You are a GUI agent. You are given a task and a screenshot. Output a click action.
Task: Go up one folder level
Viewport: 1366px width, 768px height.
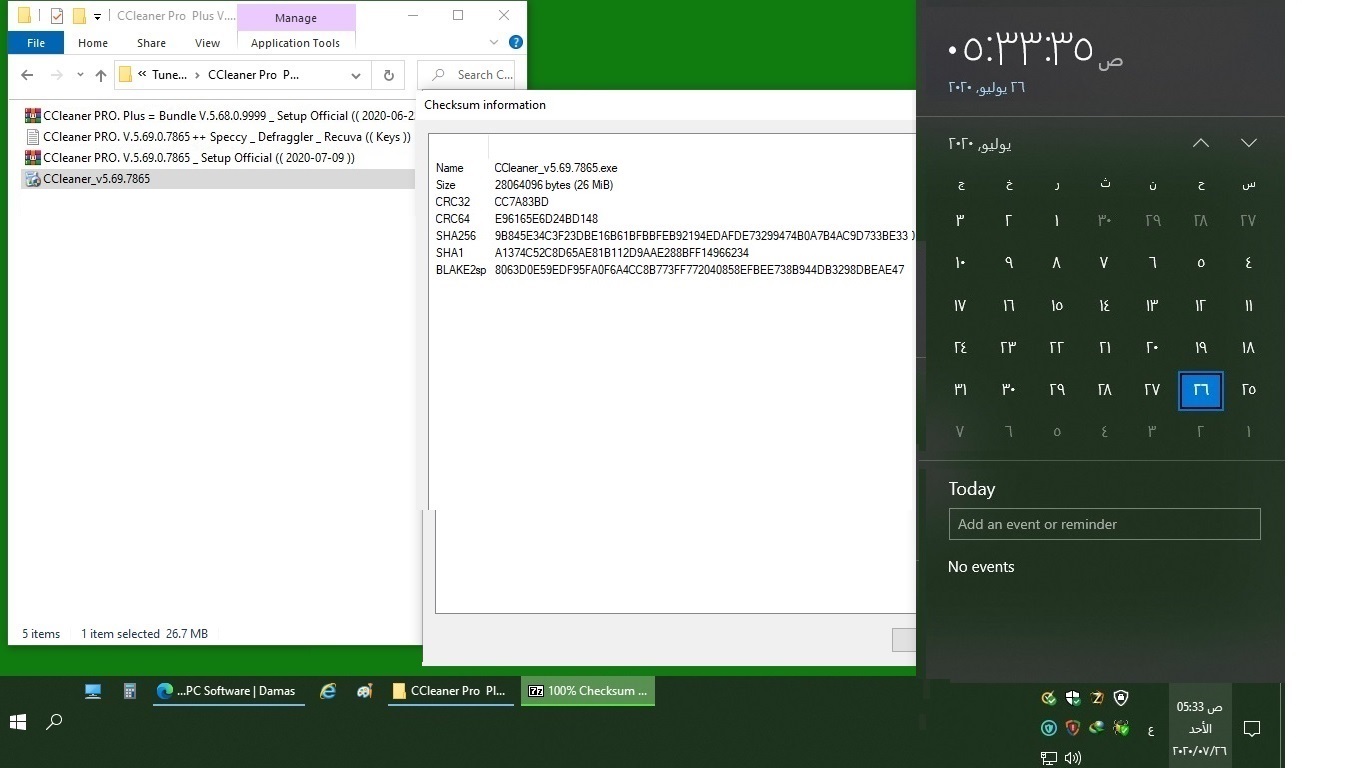[101, 75]
